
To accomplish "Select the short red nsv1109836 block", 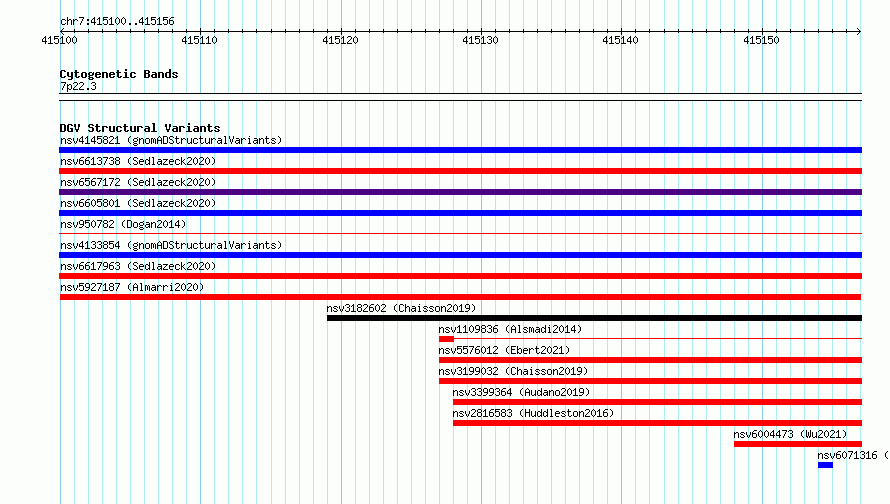I will coord(446,339).
